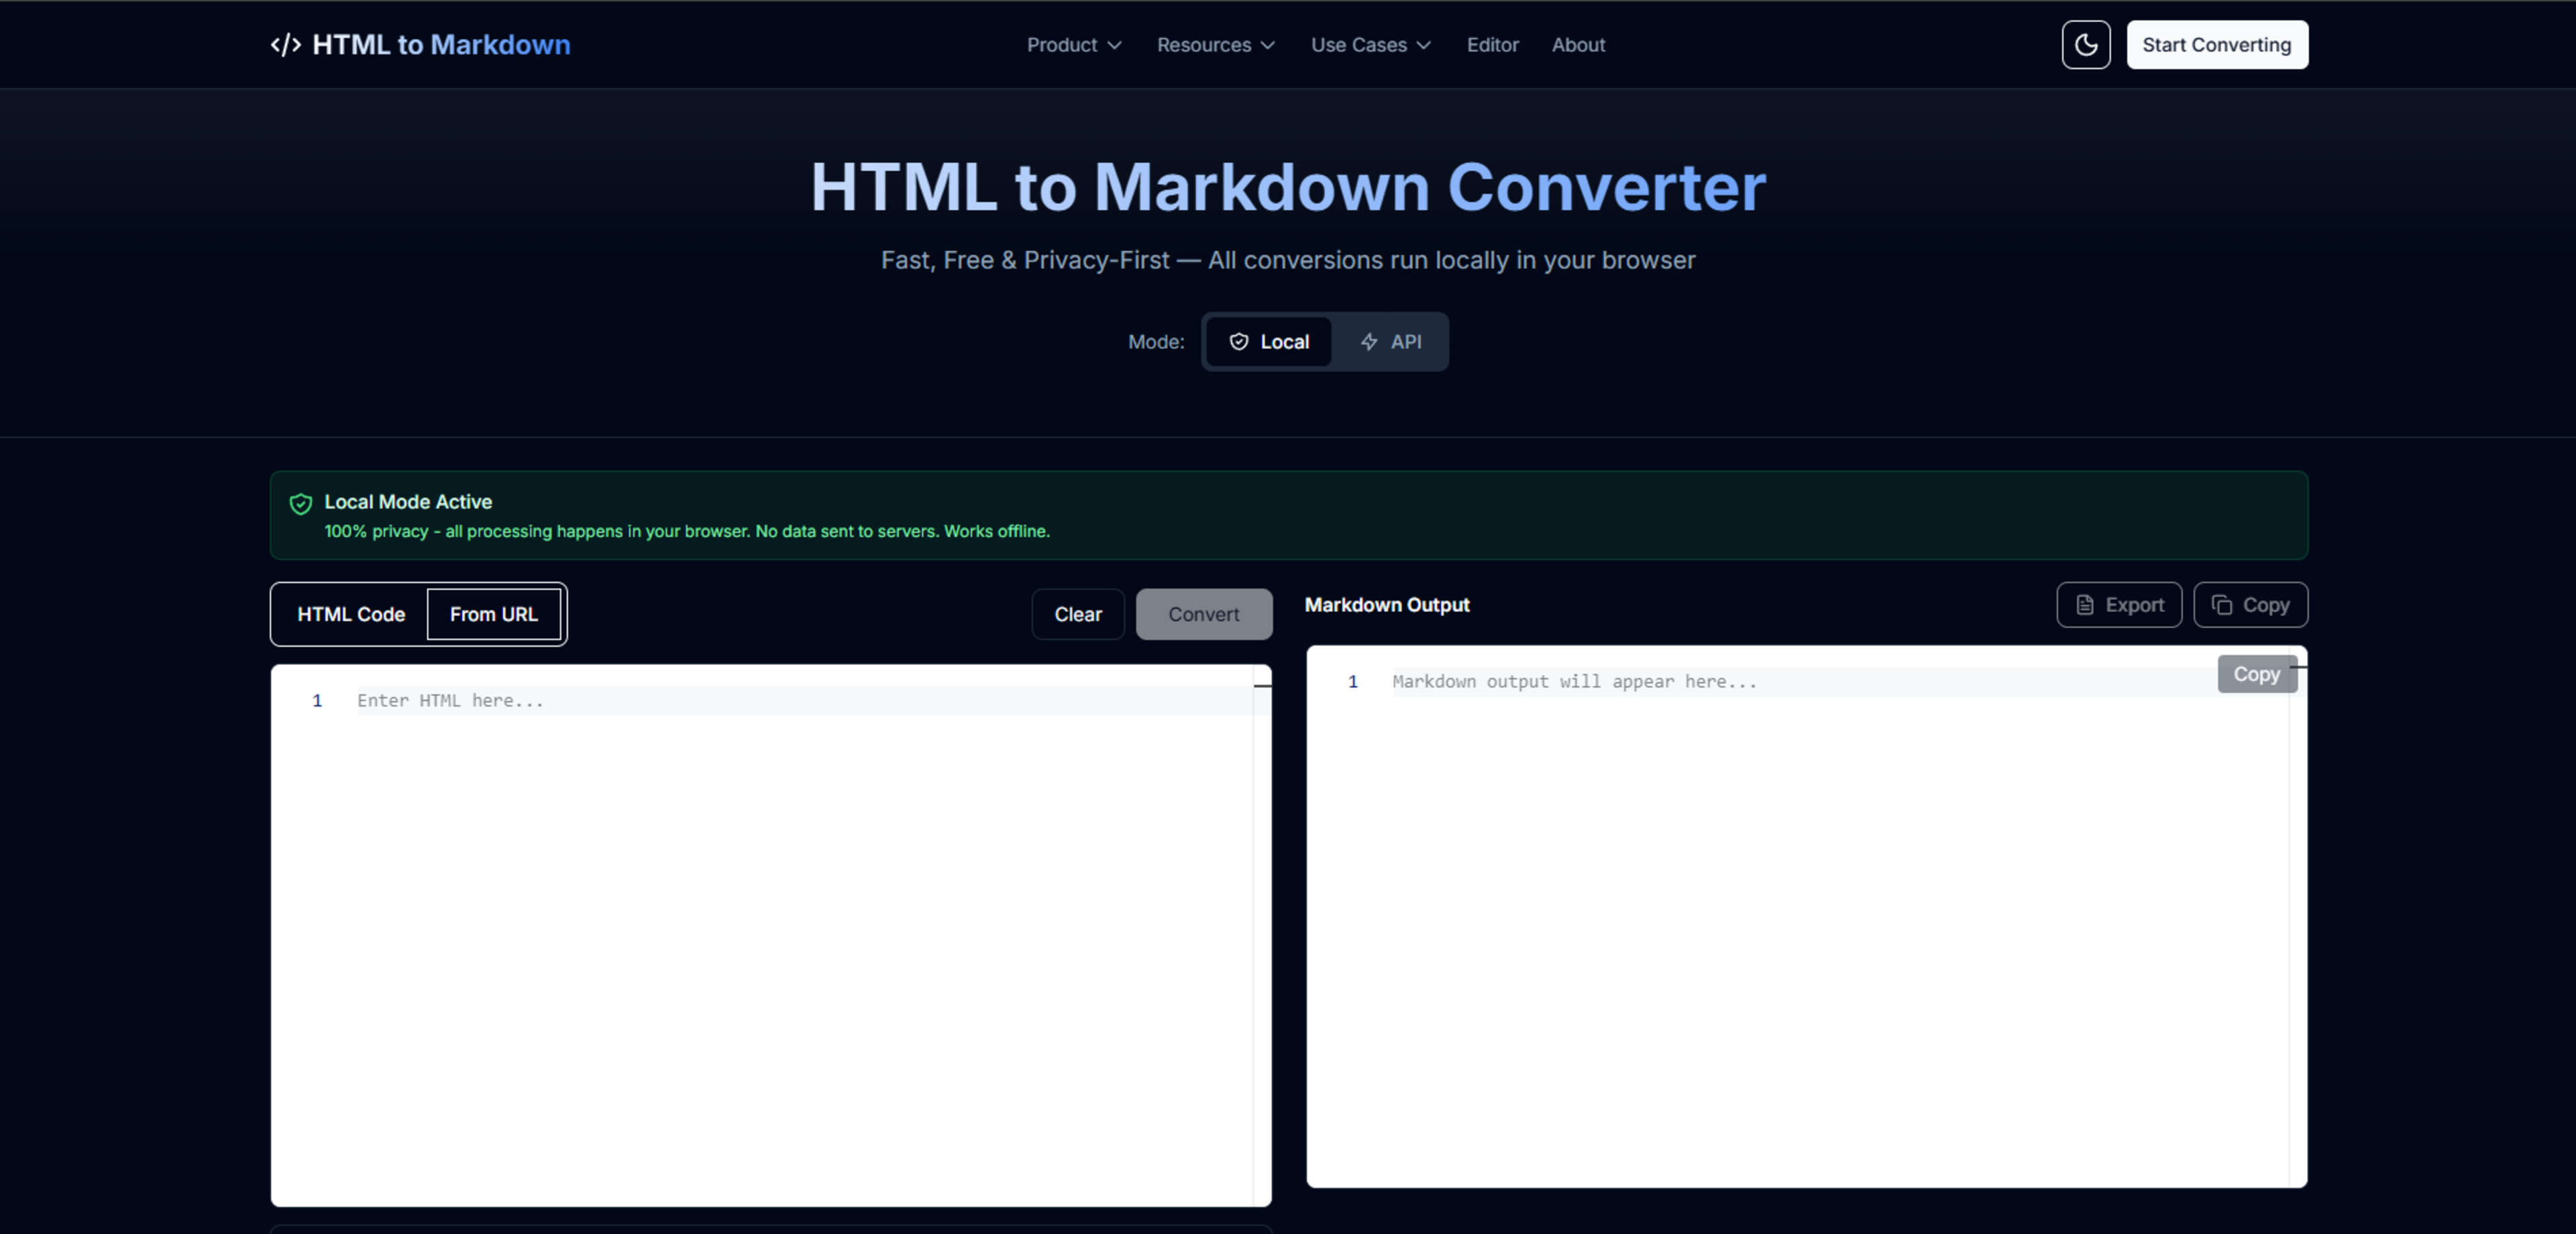Expand the Resources menu
This screenshot has width=2576, height=1234.
point(1216,45)
